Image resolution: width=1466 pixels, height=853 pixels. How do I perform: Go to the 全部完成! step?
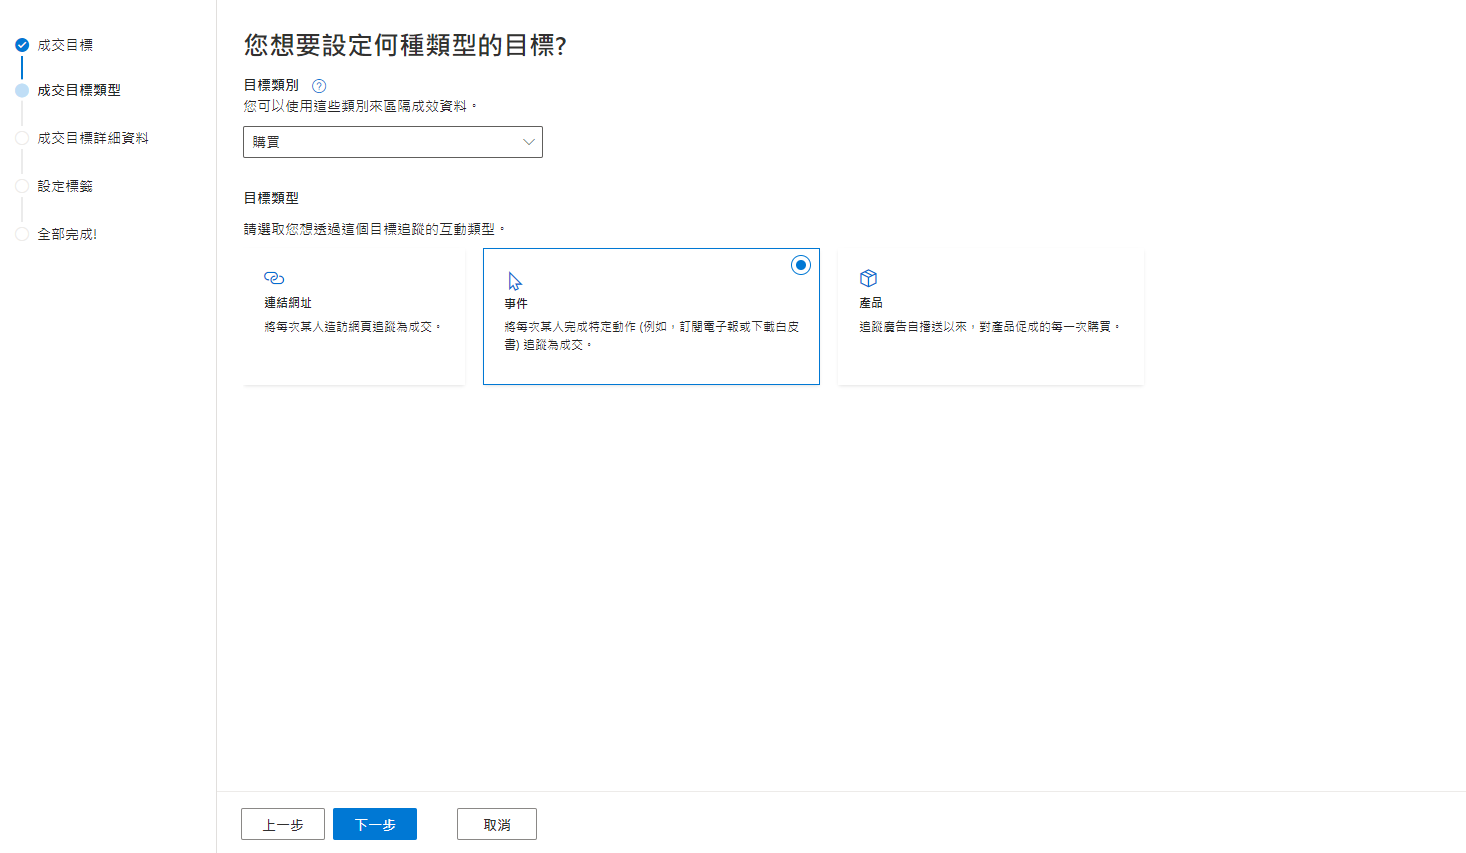point(67,234)
